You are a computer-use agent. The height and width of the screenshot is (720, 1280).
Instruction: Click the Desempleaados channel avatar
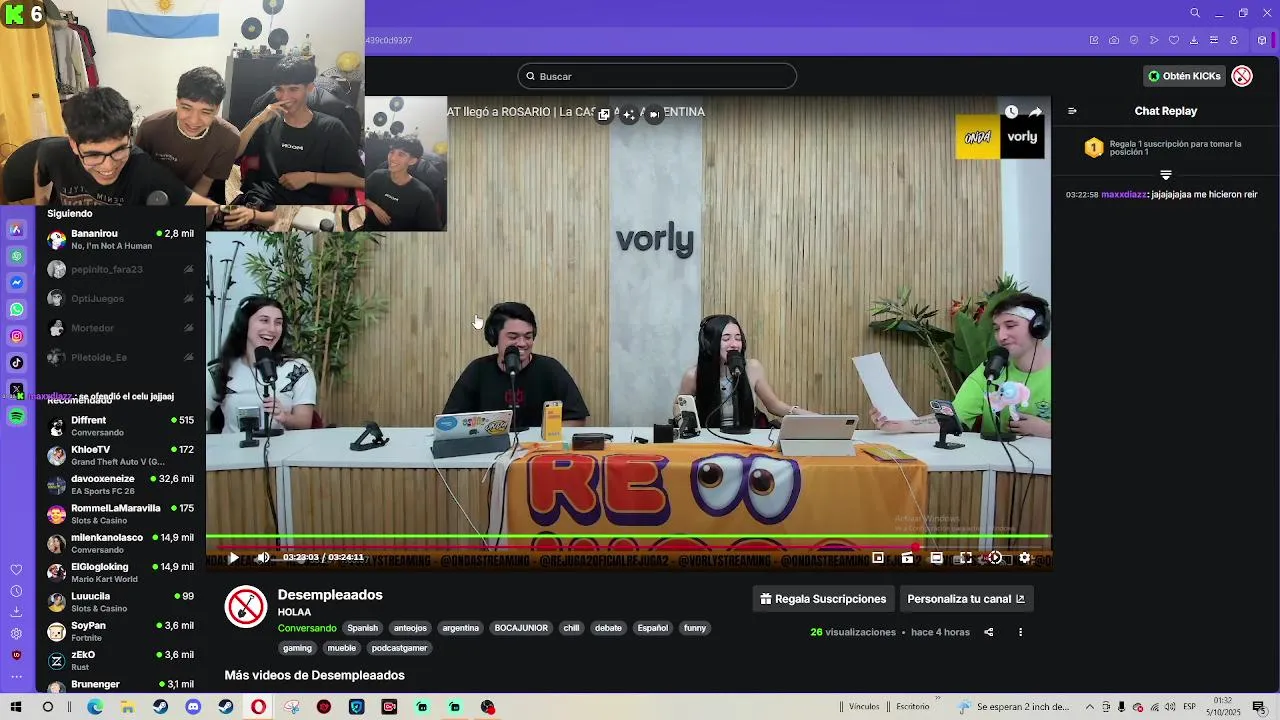[245, 606]
